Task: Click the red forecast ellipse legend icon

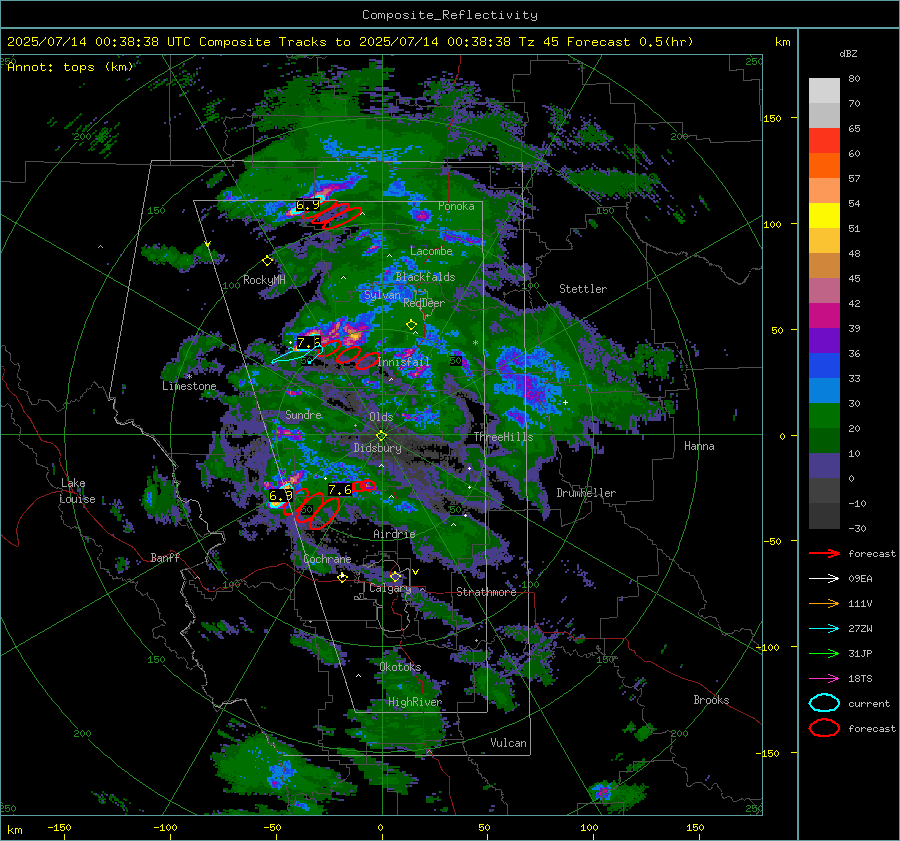Action: [824, 728]
